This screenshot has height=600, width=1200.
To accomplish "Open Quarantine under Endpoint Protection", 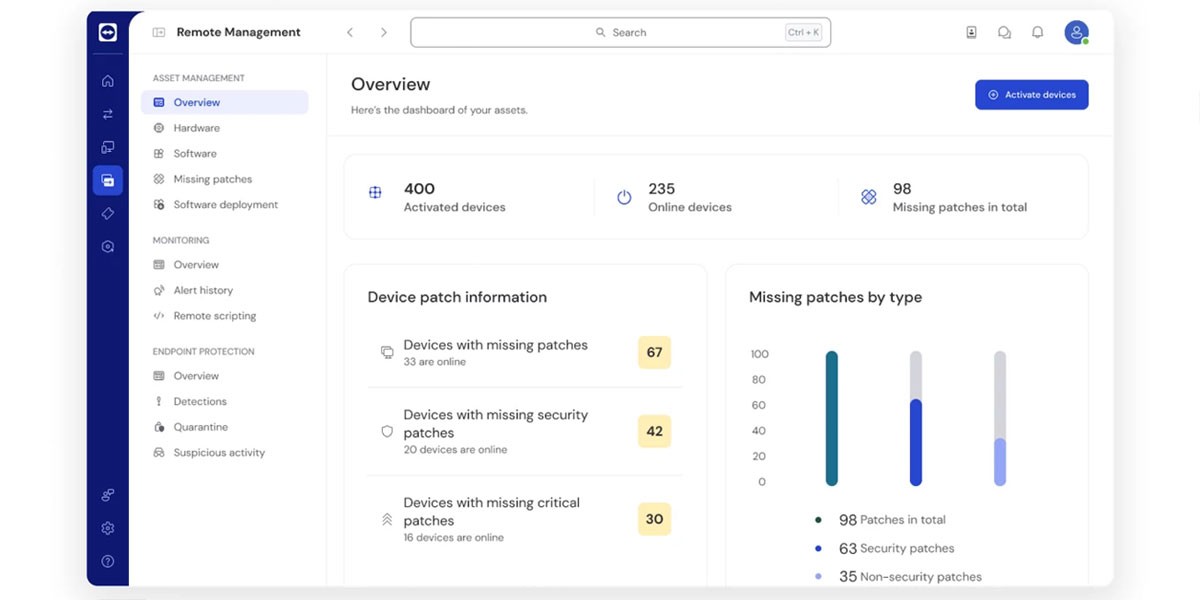I will click(200, 427).
